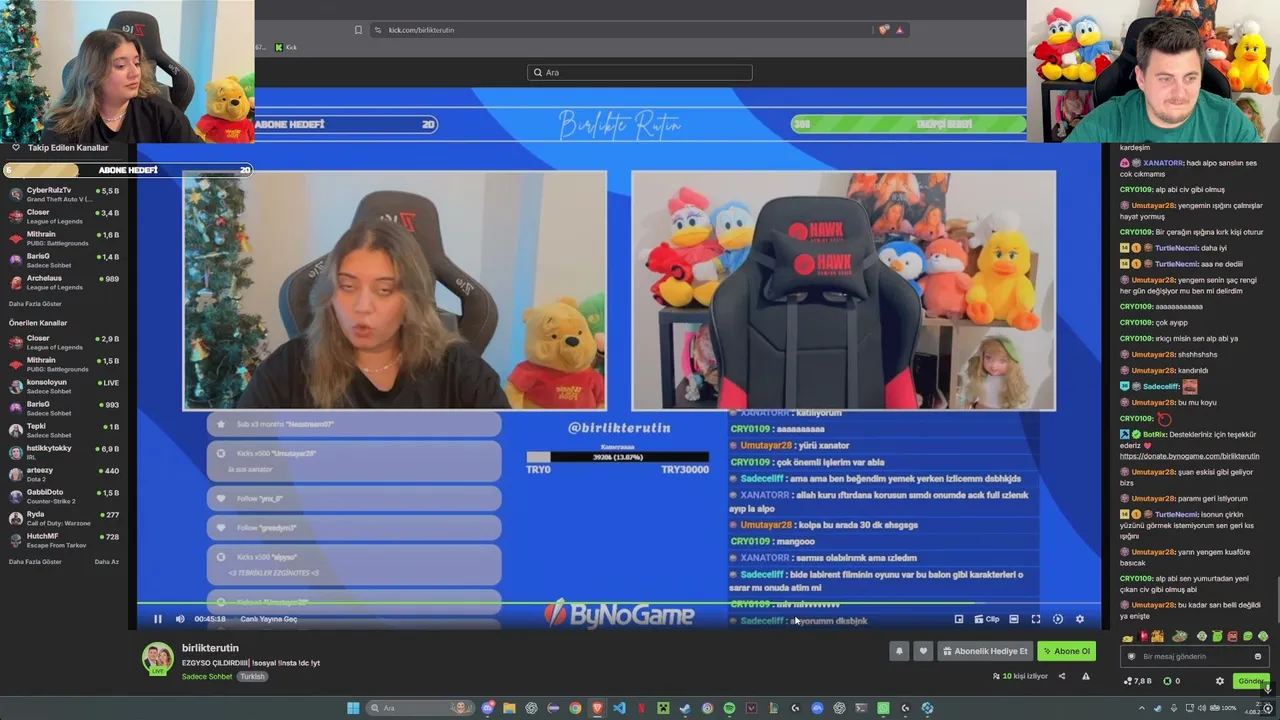
Task: Click the Ara search field on Kick
Action: click(x=640, y=72)
